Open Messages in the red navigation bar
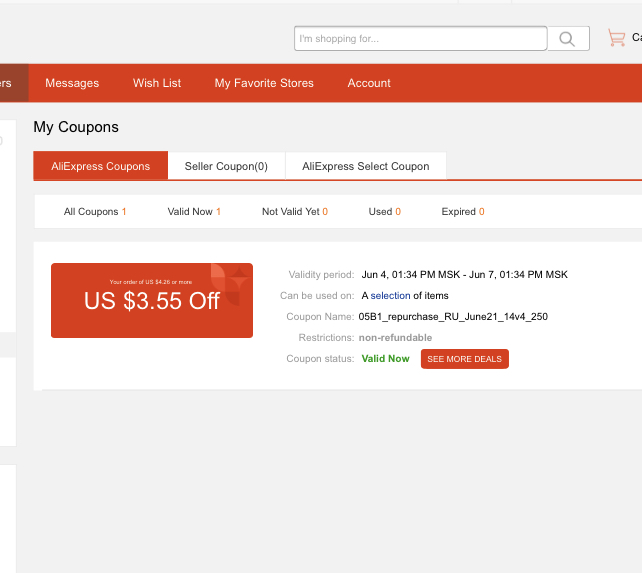642x573 pixels. pyautogui.click(x=72, y=83)
